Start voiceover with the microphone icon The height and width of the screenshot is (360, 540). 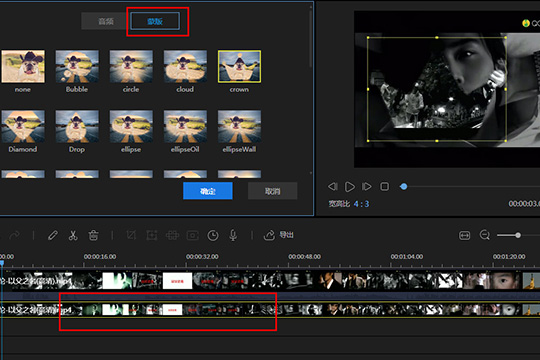(x=233, y=235)
